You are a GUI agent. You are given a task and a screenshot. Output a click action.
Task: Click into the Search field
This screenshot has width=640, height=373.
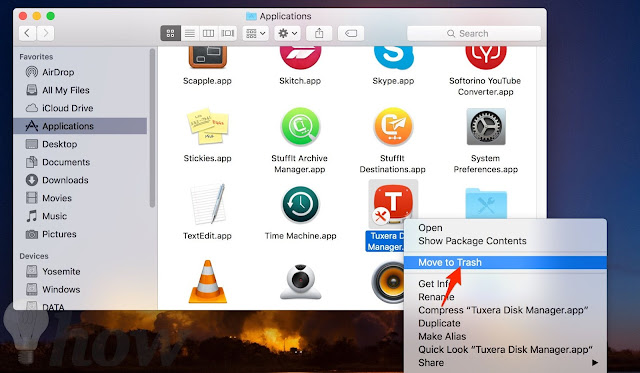pos(474,33)
